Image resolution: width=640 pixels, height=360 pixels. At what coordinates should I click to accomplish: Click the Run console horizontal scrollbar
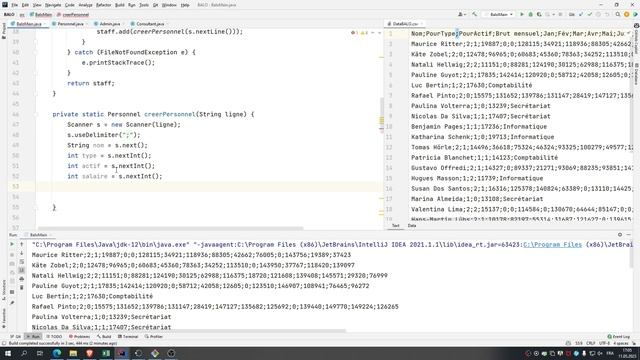point(189,331)
